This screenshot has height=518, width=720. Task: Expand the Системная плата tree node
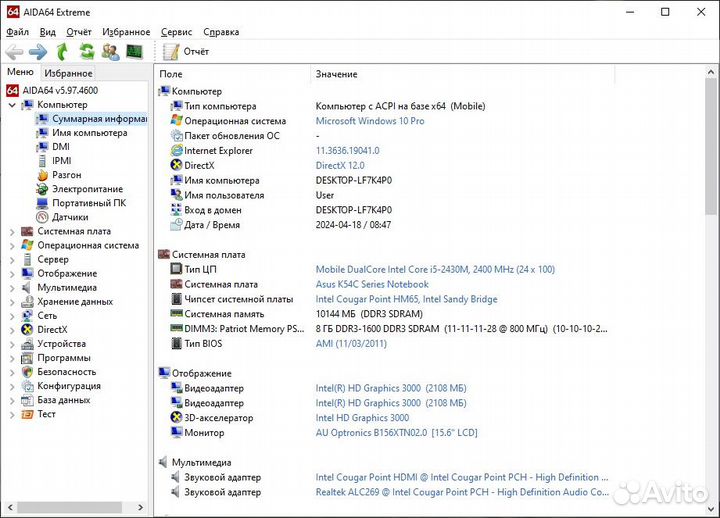coord(11,231)
